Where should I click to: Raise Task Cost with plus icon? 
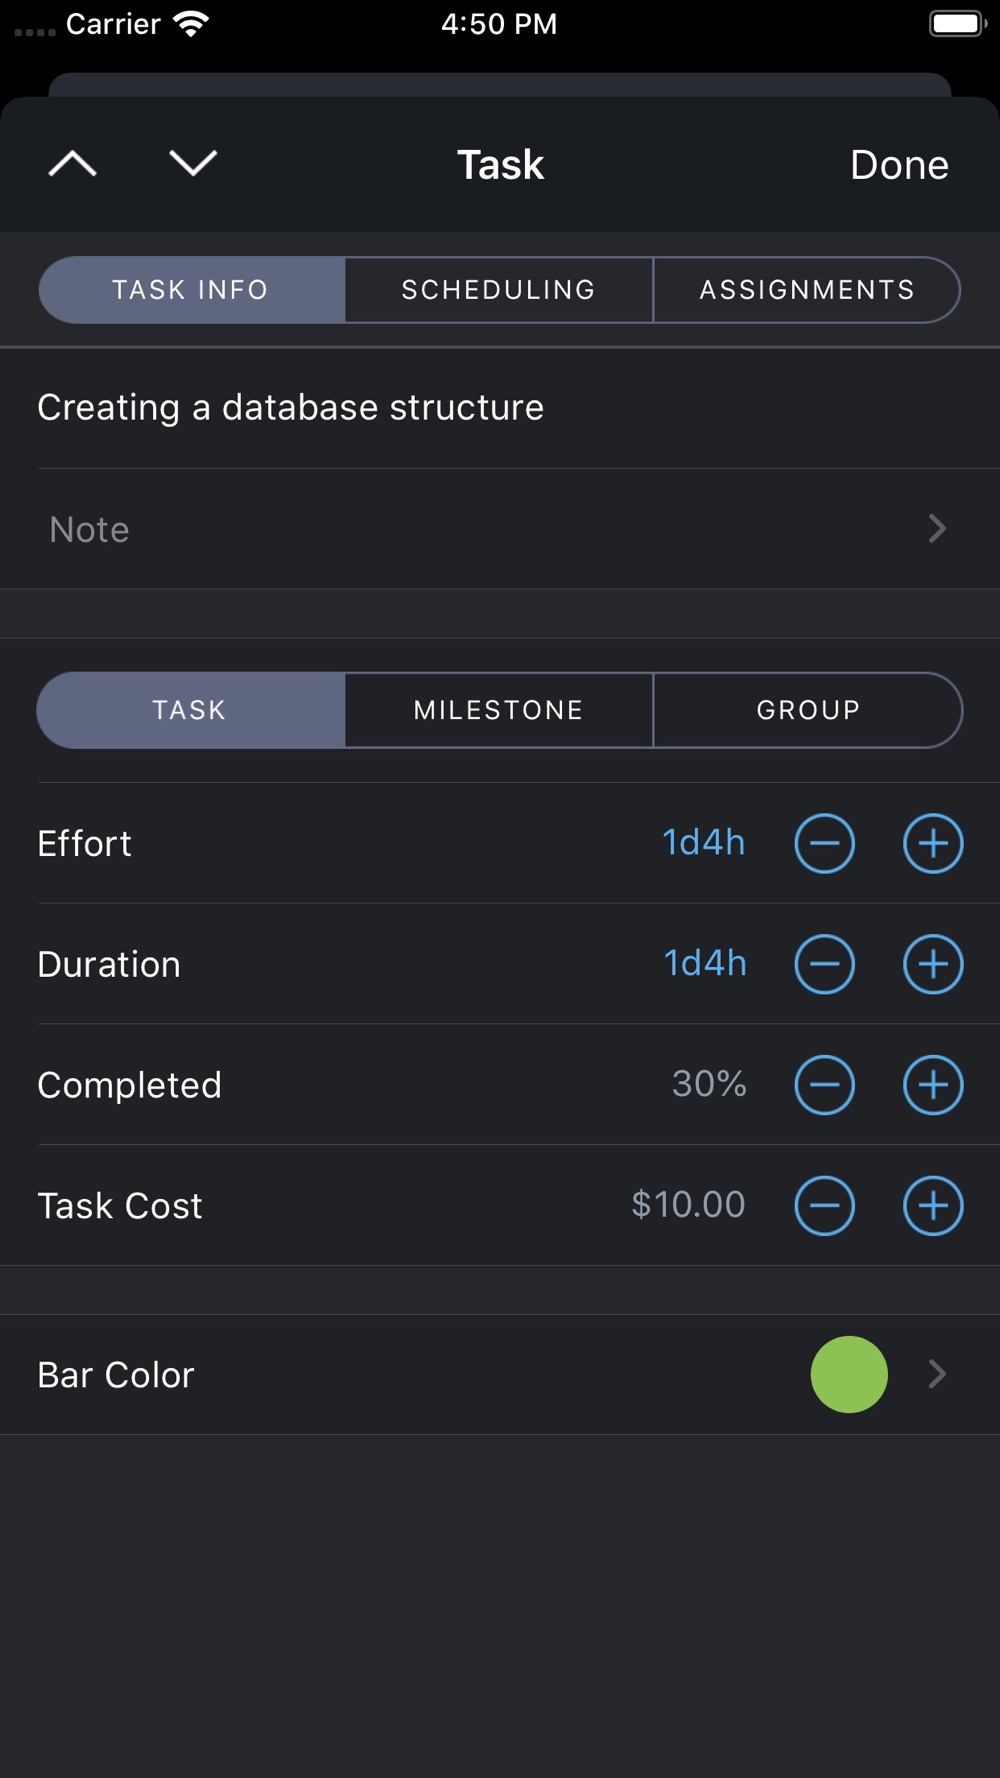tap(933, 1205)
